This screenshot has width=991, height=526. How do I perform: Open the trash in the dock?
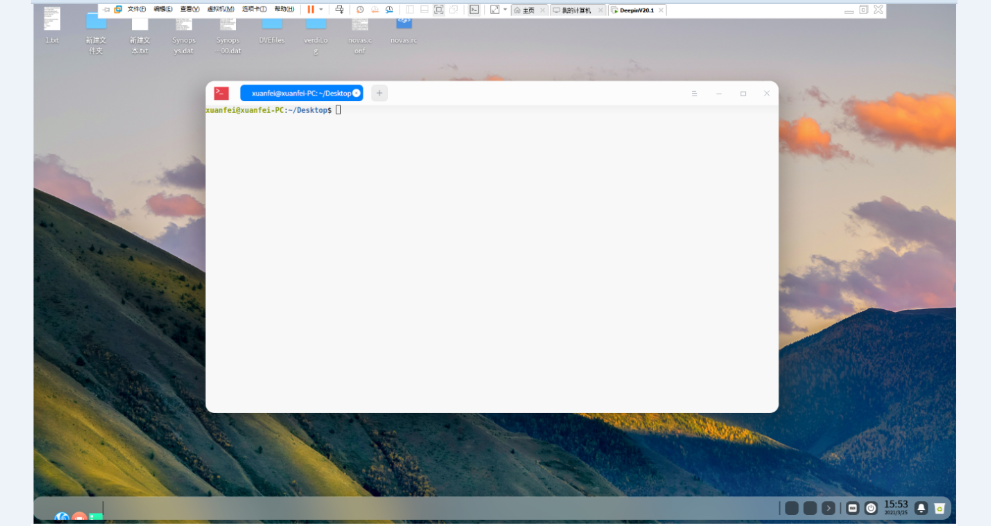(940, 508)
